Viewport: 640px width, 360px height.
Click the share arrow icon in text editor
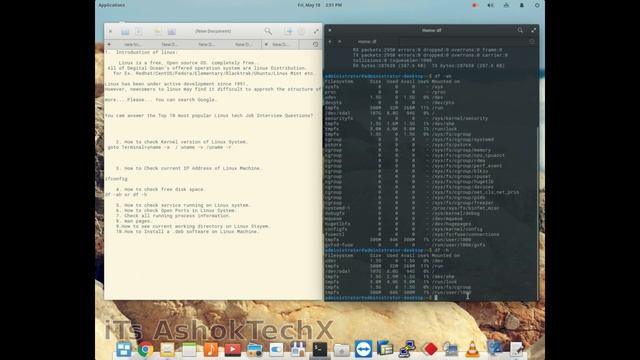[288, 31]
